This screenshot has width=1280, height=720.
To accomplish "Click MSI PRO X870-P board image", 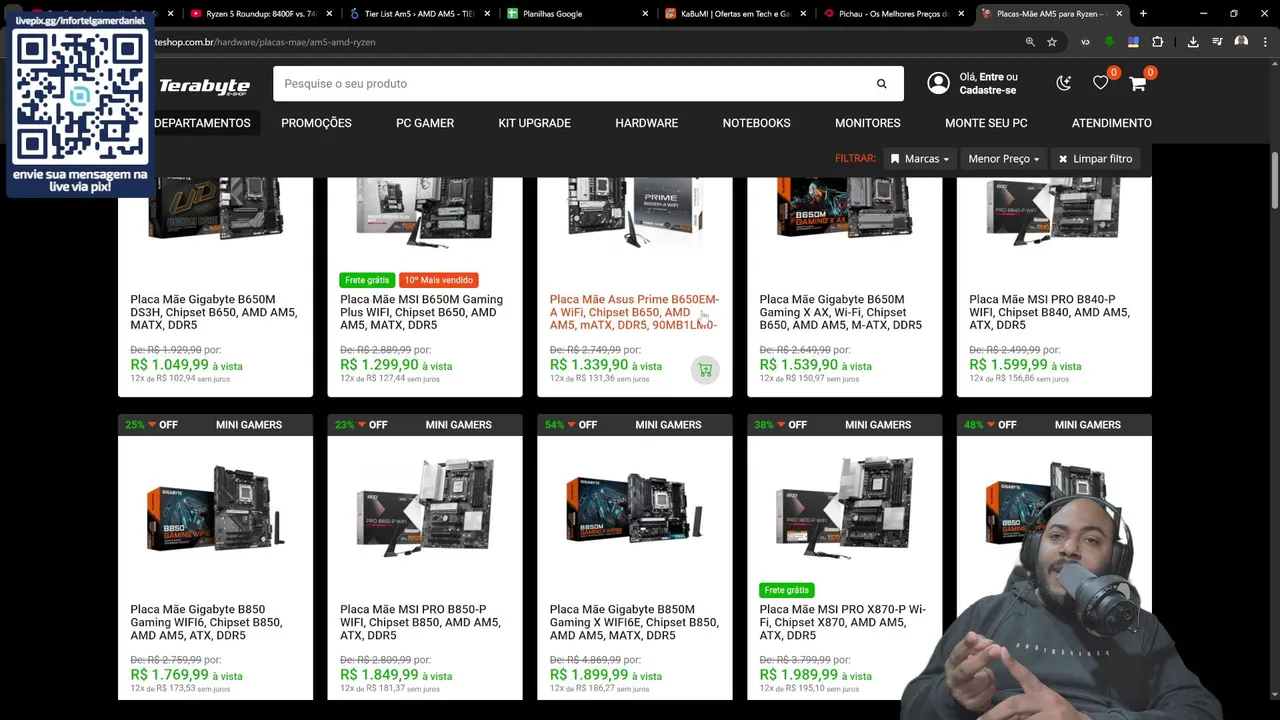I will (844, 506).
